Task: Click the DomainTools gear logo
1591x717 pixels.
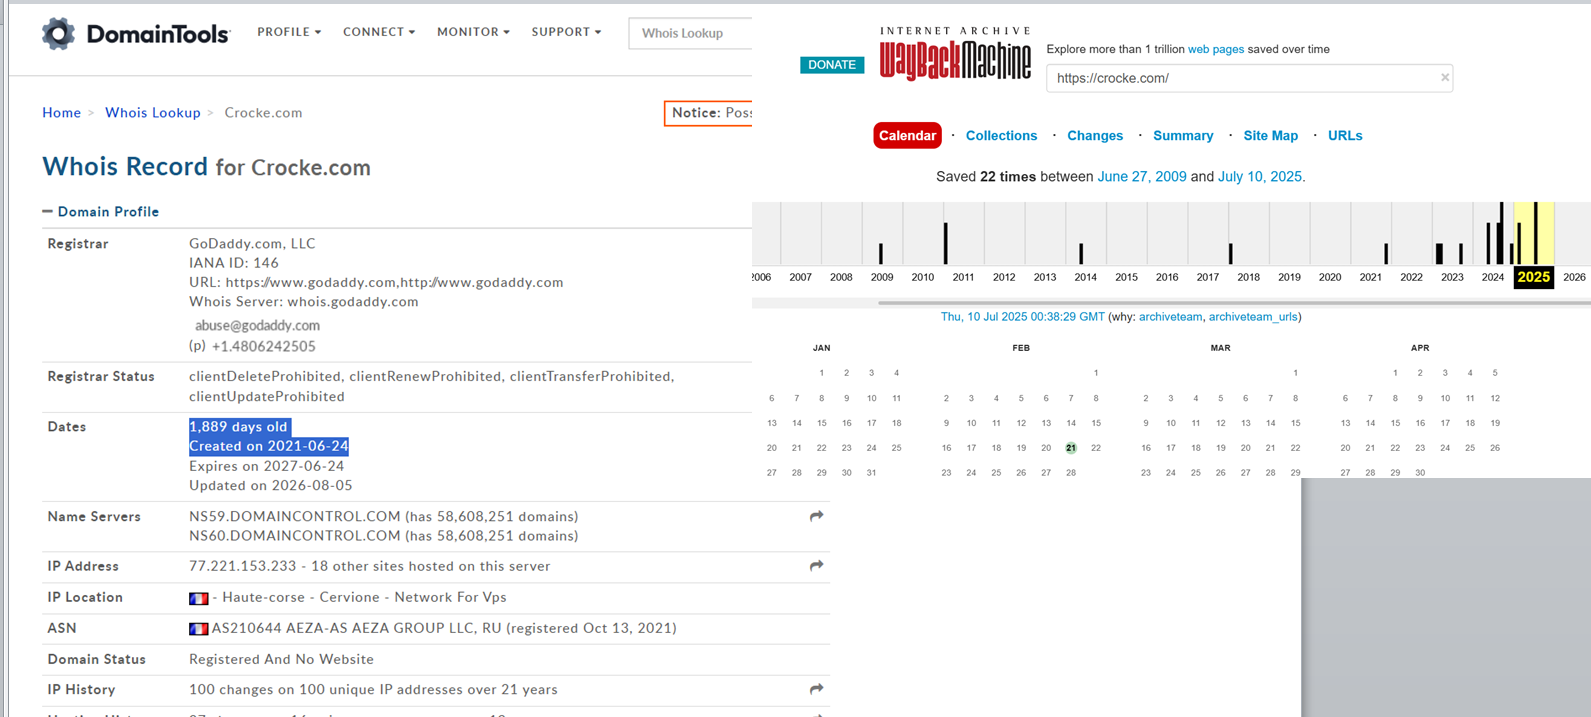Action: click(x=58, y=33)
